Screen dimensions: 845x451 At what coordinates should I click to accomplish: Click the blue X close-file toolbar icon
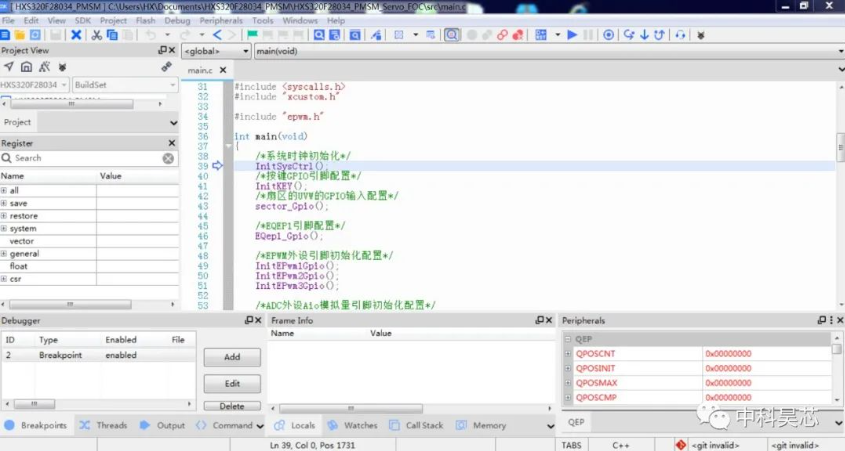pos(76,35)
